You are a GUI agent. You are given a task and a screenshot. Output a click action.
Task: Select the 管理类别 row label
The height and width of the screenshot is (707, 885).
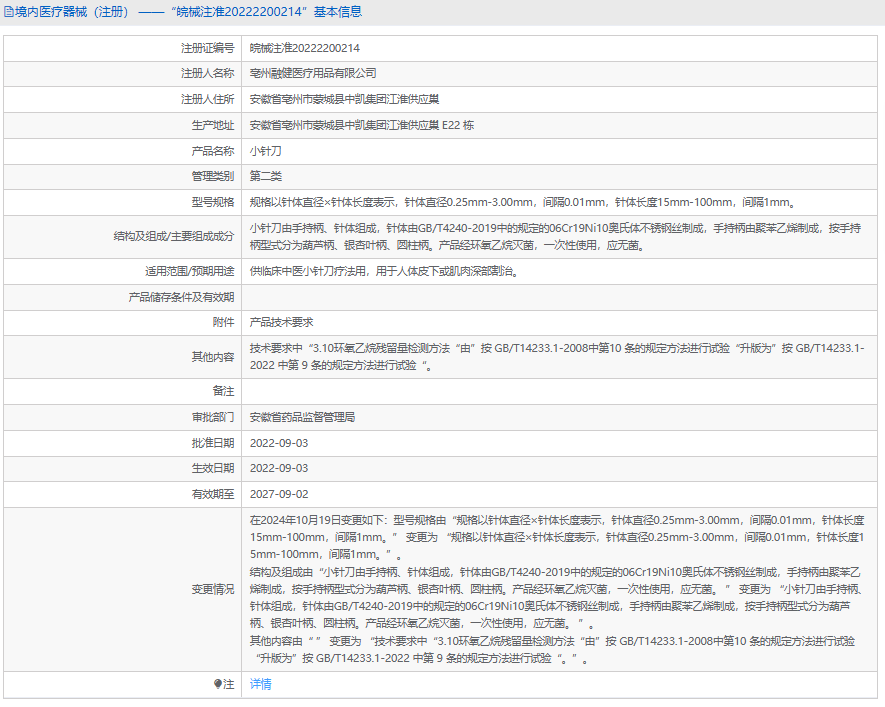coord(213,176)
